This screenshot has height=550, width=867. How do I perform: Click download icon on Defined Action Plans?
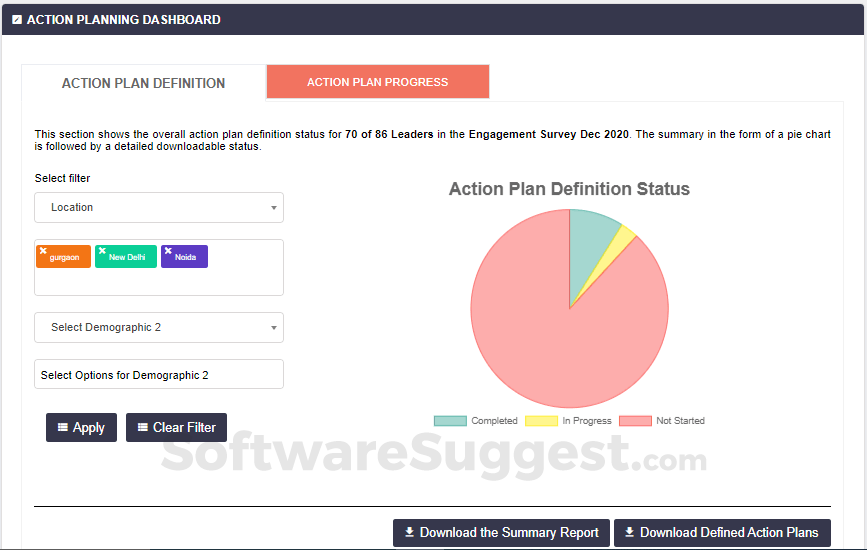click(629, 532)
